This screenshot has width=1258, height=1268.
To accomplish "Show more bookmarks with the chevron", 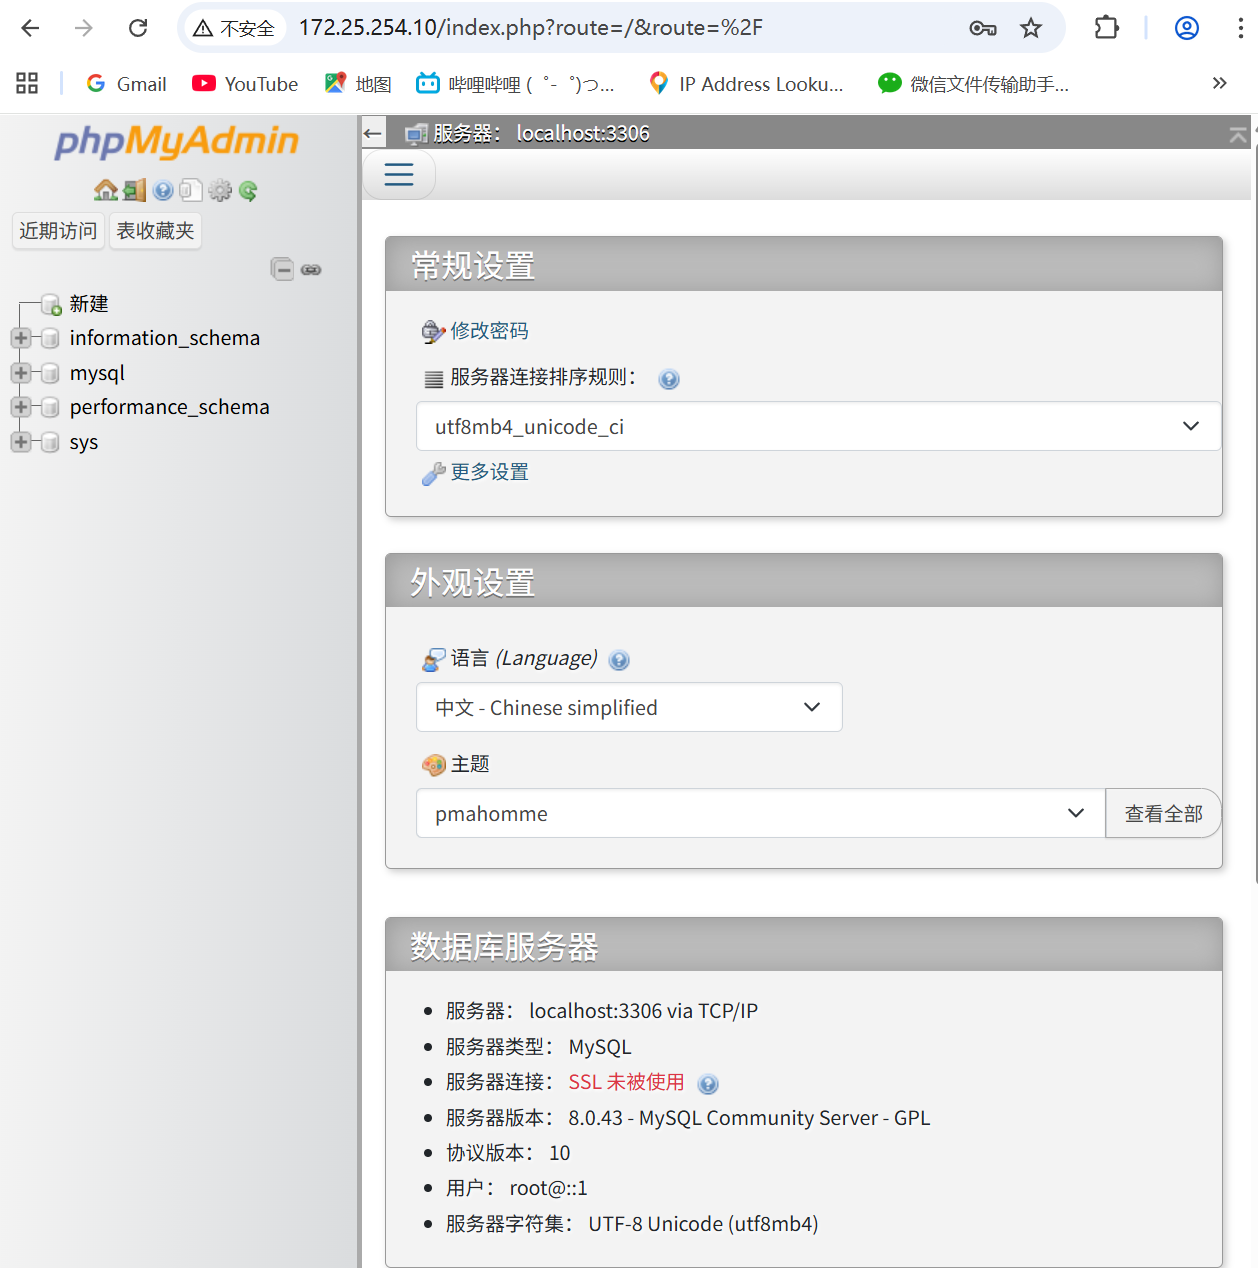I will 1219,83.
